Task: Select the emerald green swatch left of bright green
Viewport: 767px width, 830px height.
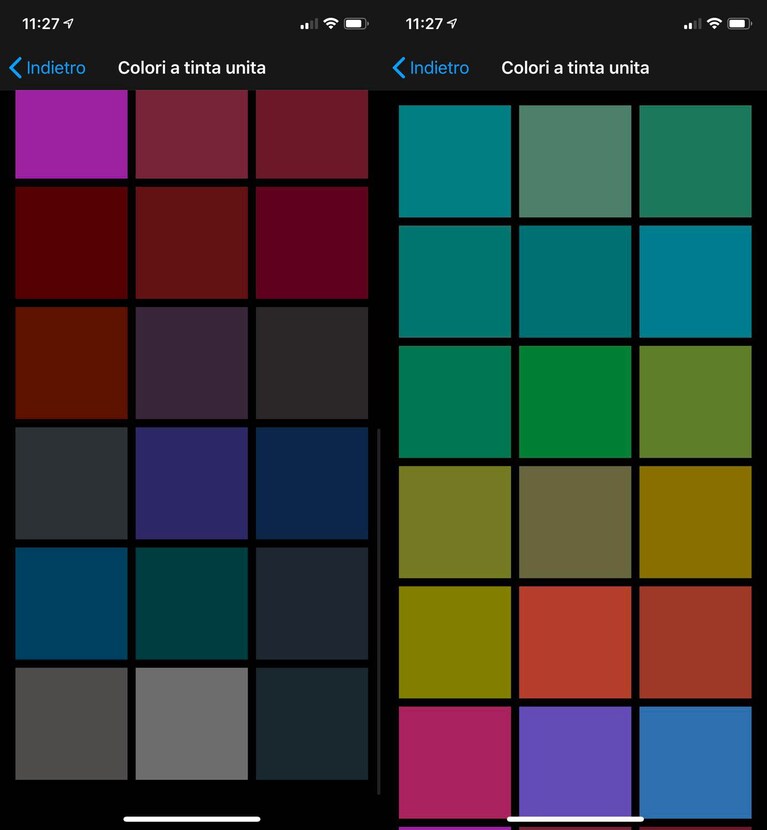Action: pos(455,402)
